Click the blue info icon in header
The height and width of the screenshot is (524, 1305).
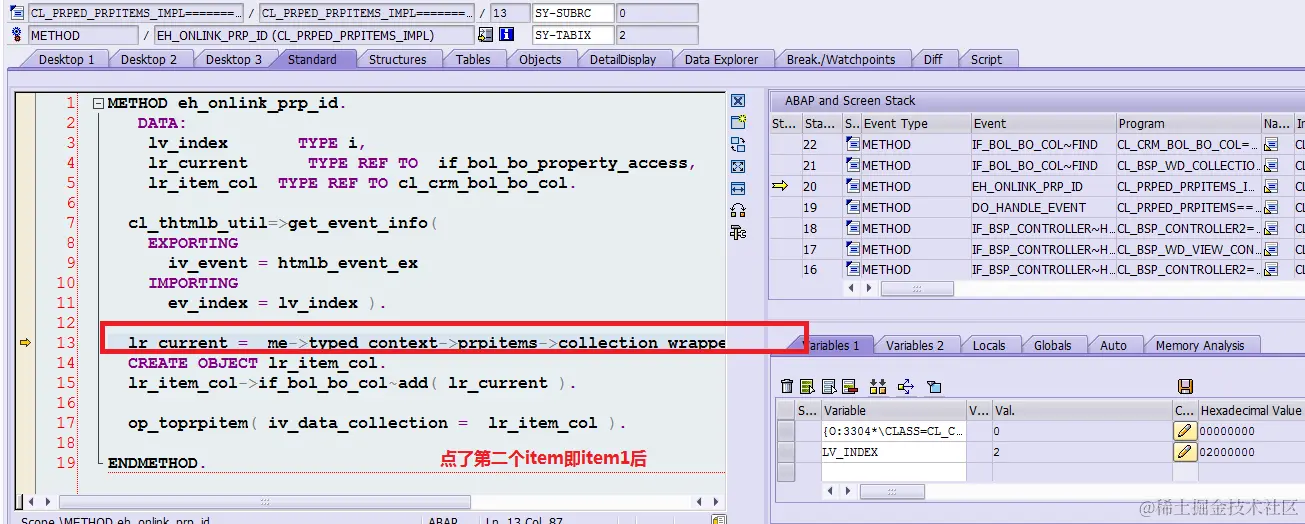[x=506, y=35]
